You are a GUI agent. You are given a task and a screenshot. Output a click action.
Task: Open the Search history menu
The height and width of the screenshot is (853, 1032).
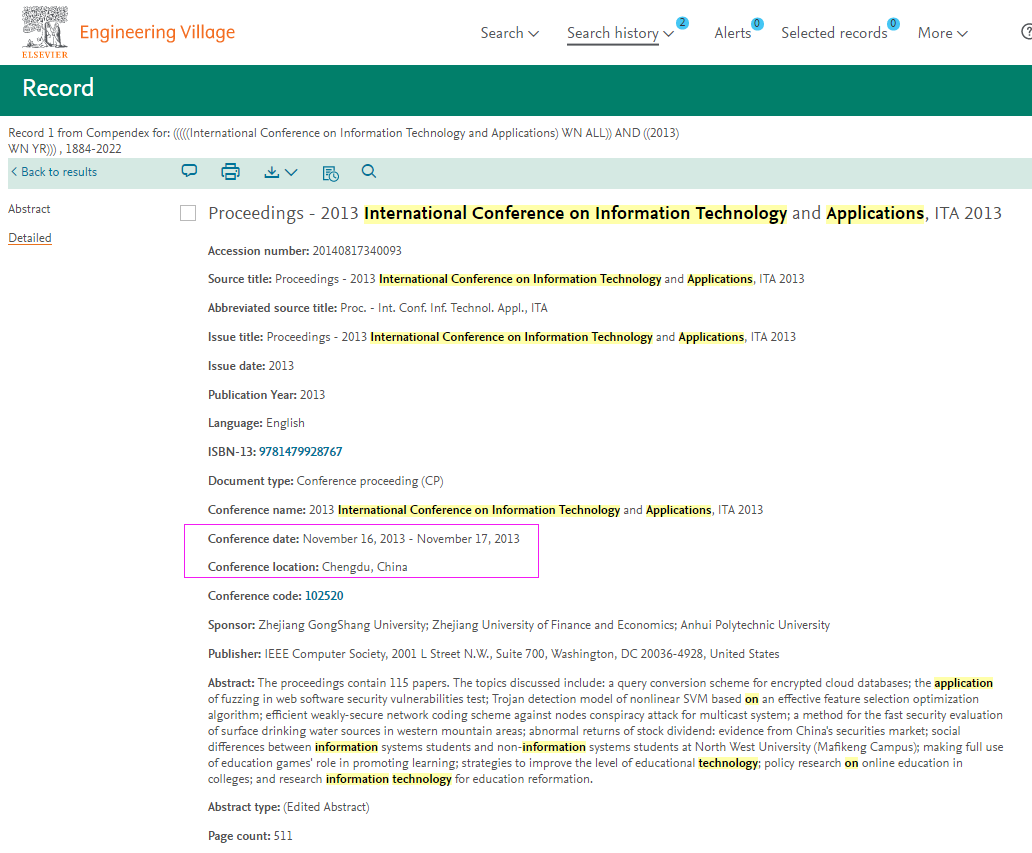click(620, 33)
